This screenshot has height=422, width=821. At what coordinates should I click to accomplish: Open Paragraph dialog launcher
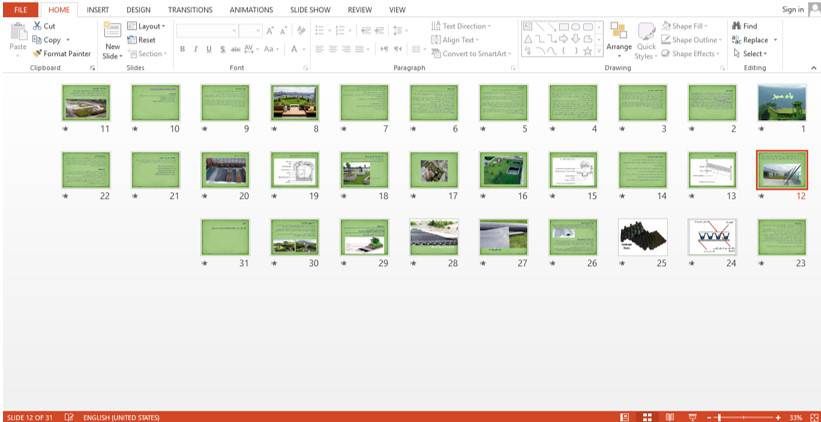tap(514, 68)
